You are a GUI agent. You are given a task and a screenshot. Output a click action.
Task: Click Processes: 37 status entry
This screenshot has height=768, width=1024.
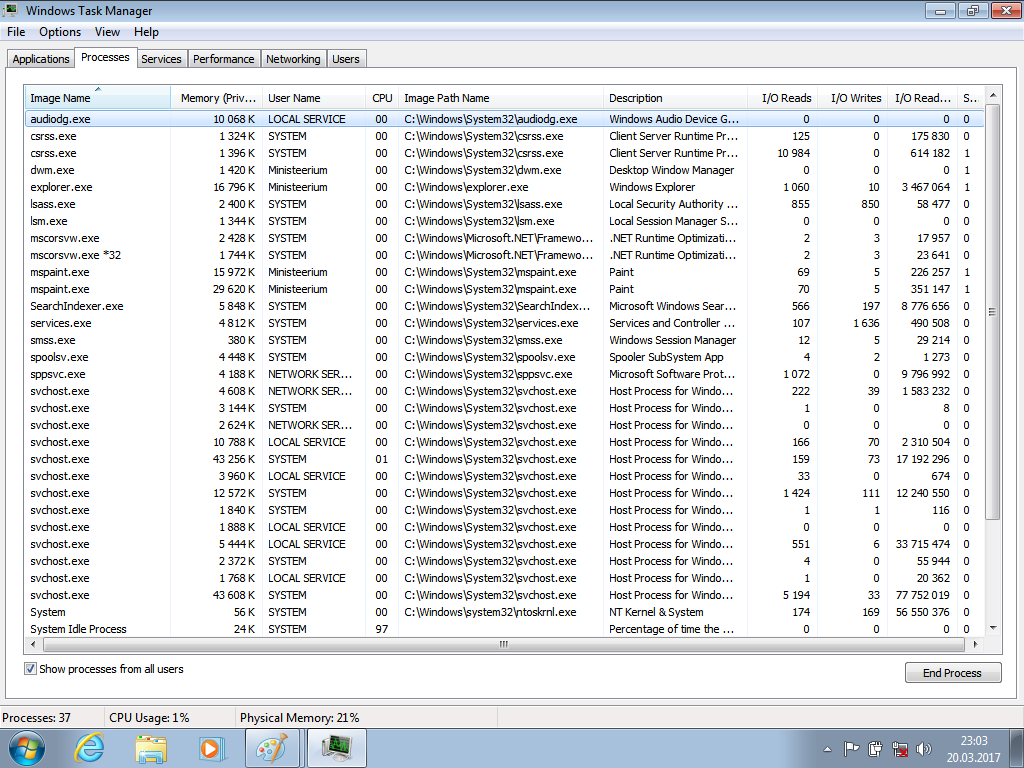(37, 717)
